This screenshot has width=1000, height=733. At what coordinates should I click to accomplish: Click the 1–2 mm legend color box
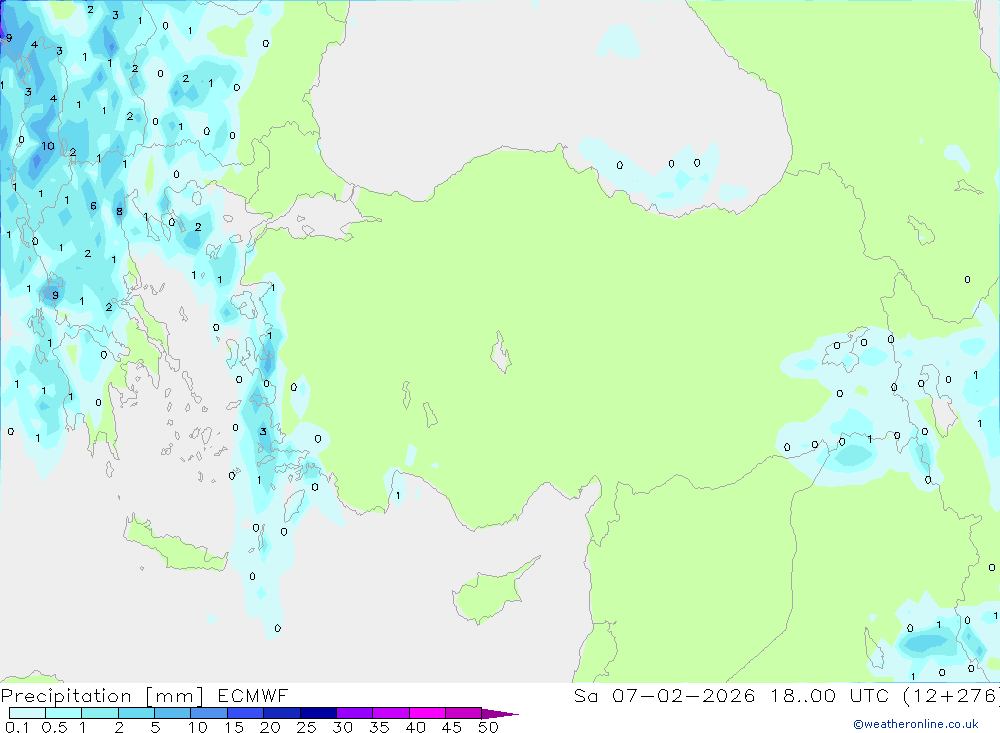tap(100, 713)
